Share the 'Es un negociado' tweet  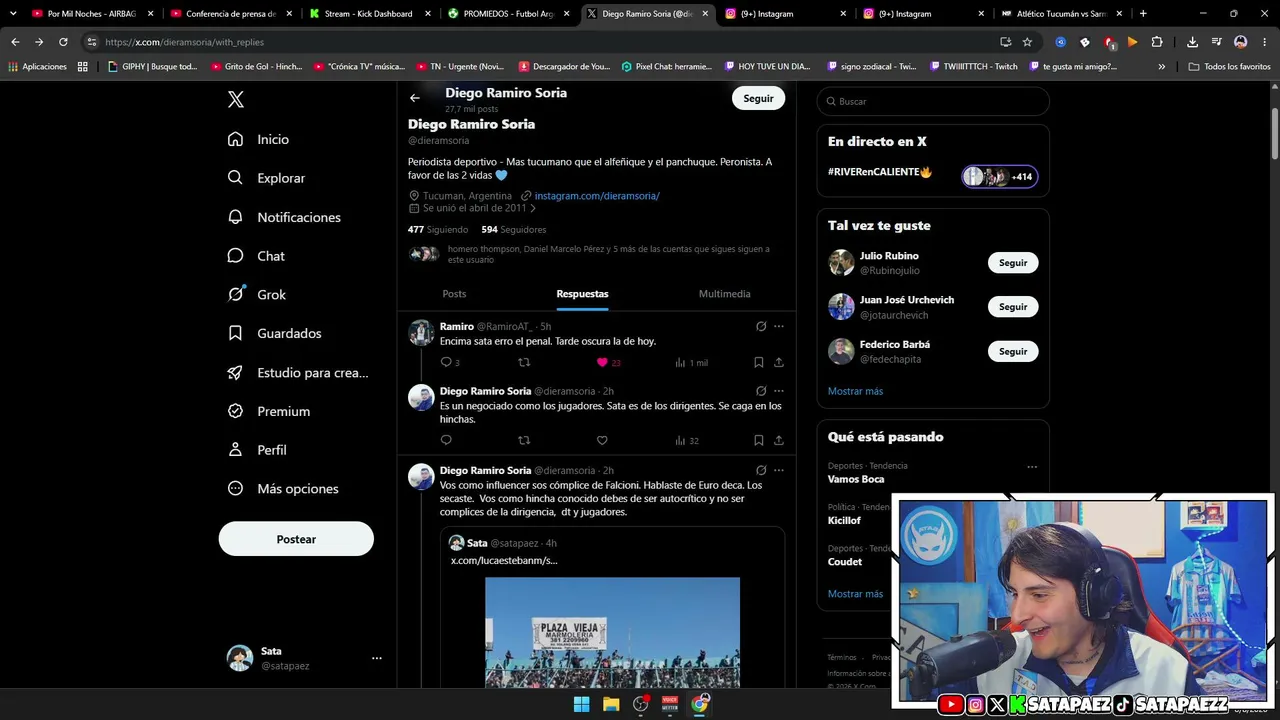click(x=779, y=440)
